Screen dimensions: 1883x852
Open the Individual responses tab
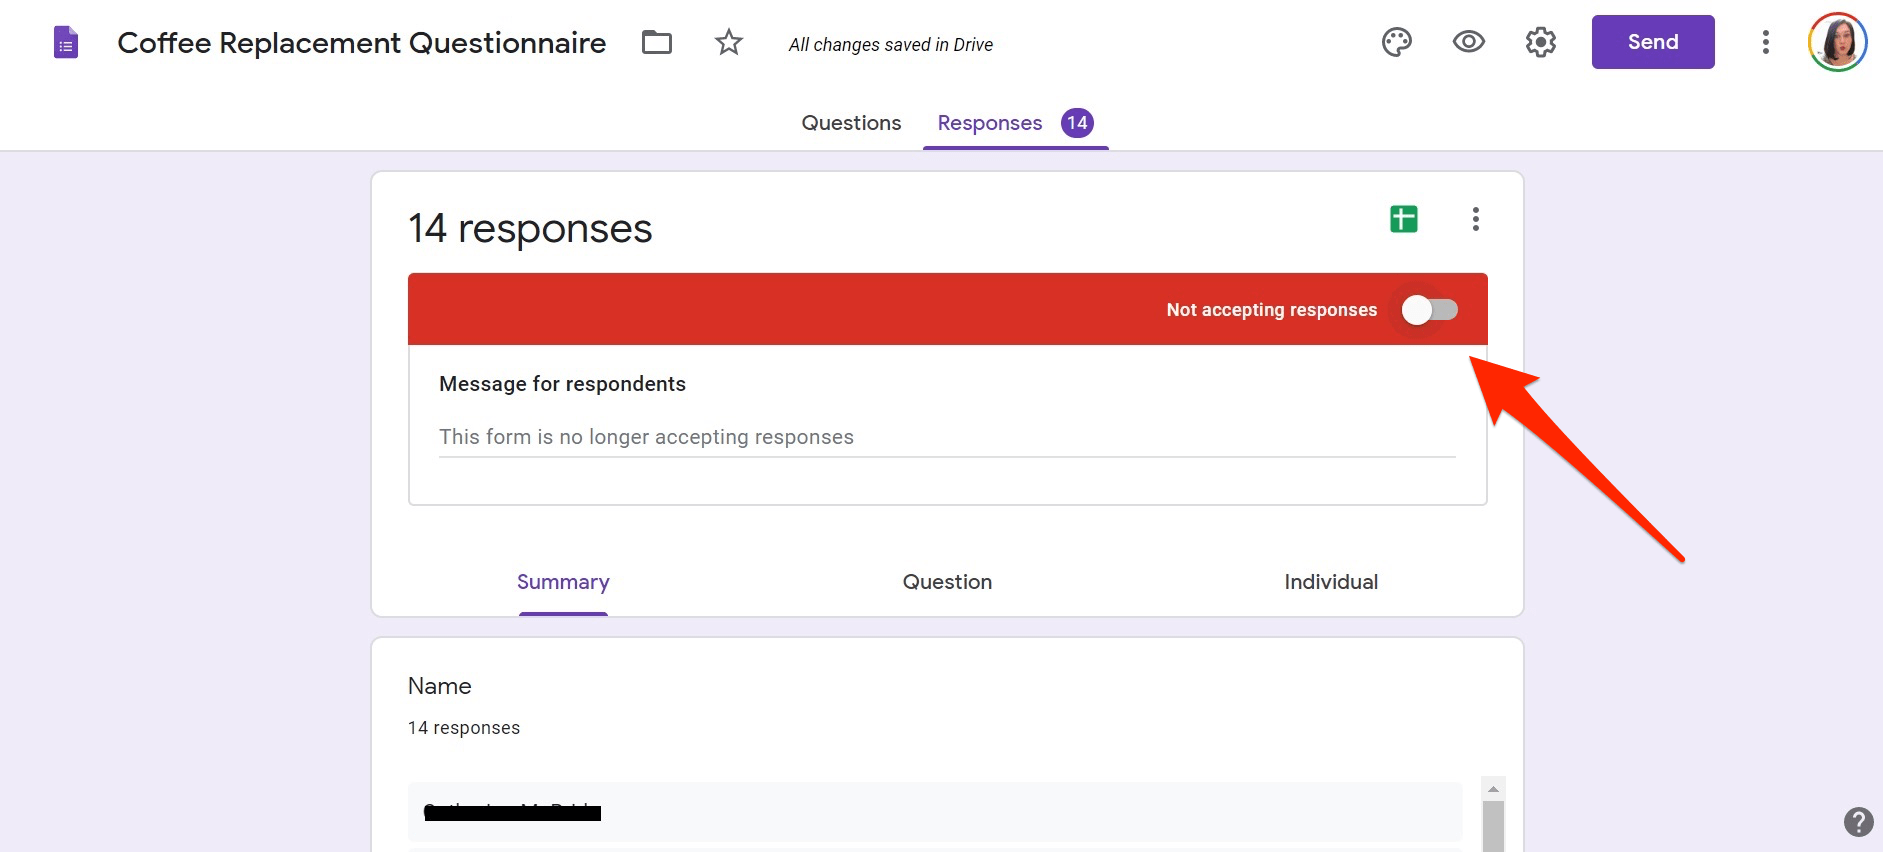pos(1331,582)
